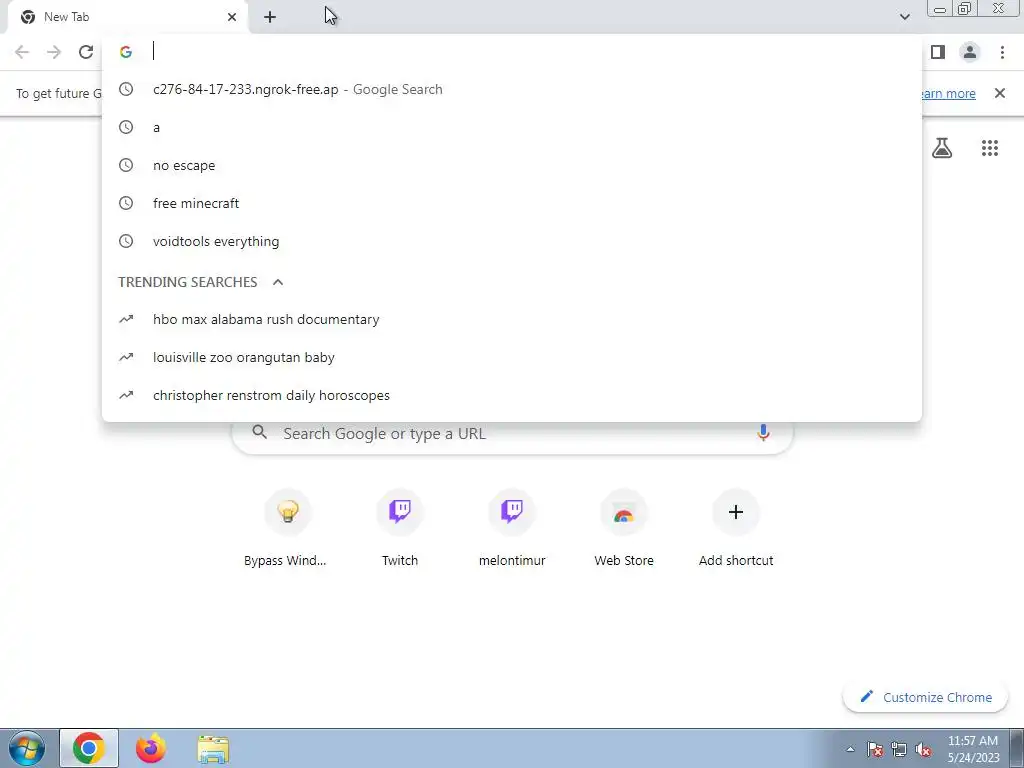Viewport: 1024px width, 768px height.
Task: Open the melontimur shortcut
Action: [512, 529]
